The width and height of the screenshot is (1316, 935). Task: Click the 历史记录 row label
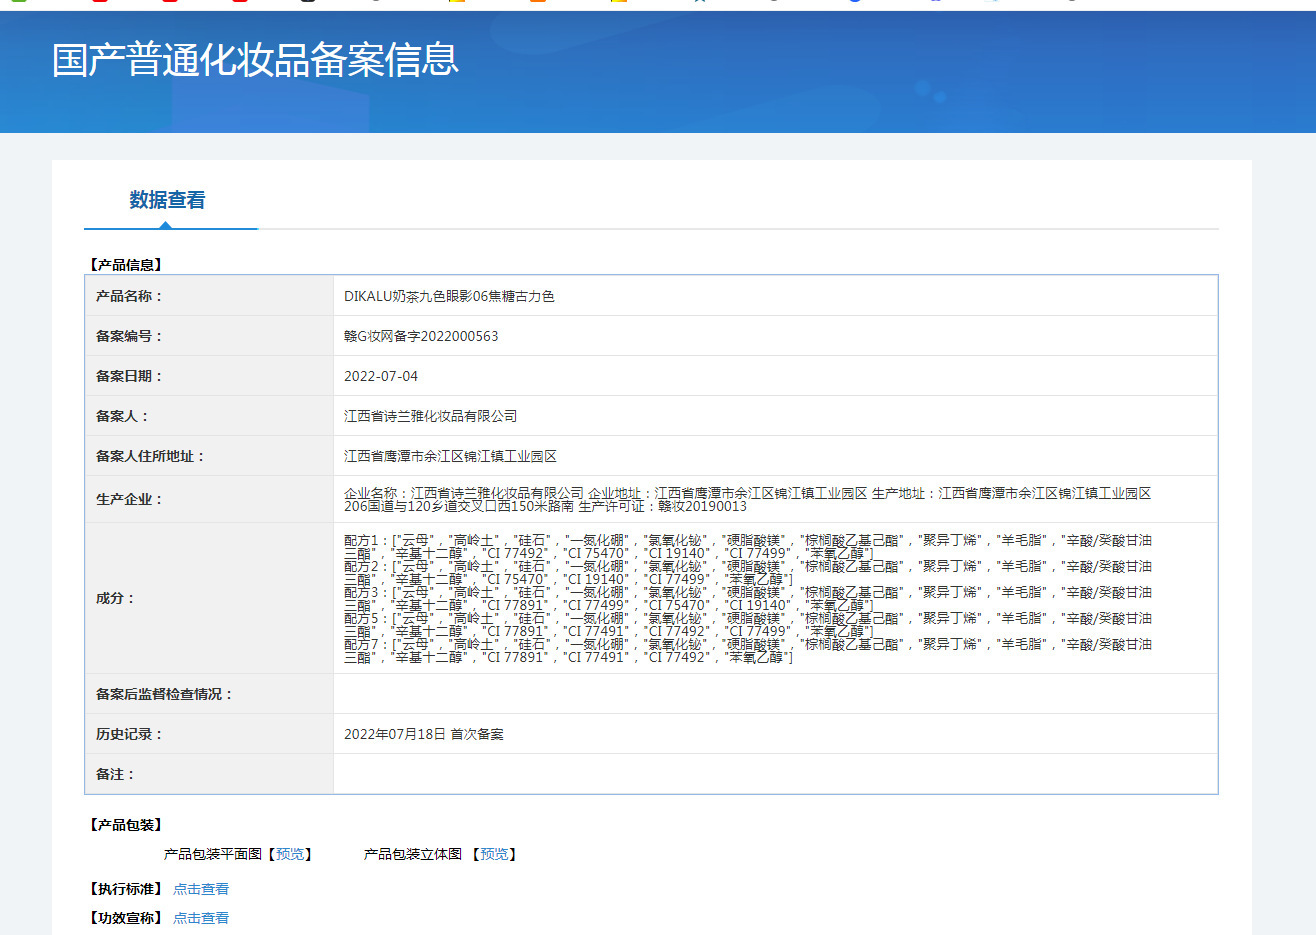[129, 734]
